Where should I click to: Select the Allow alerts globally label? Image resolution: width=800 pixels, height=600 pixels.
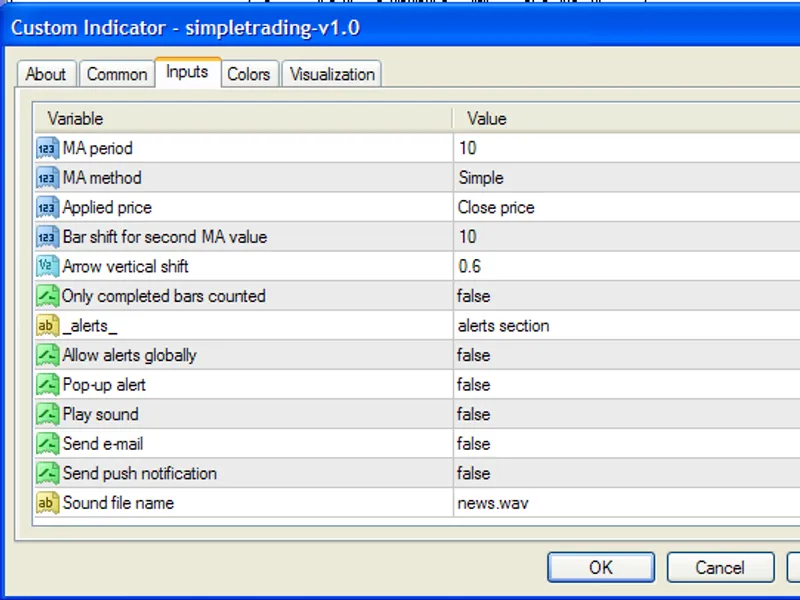pos(130,355)
